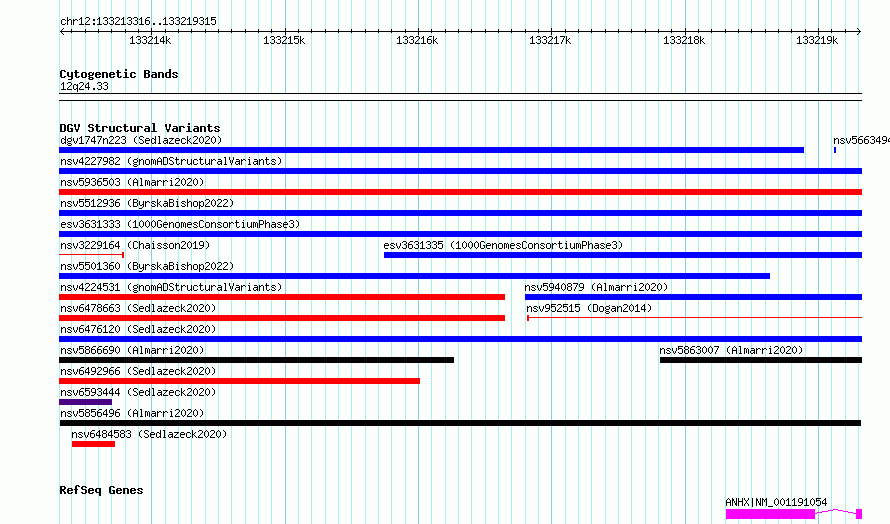Click the right arrow of the ruler
Image resolution: width=890 pixels, height=524 pixels.
[x=859, y=32]
